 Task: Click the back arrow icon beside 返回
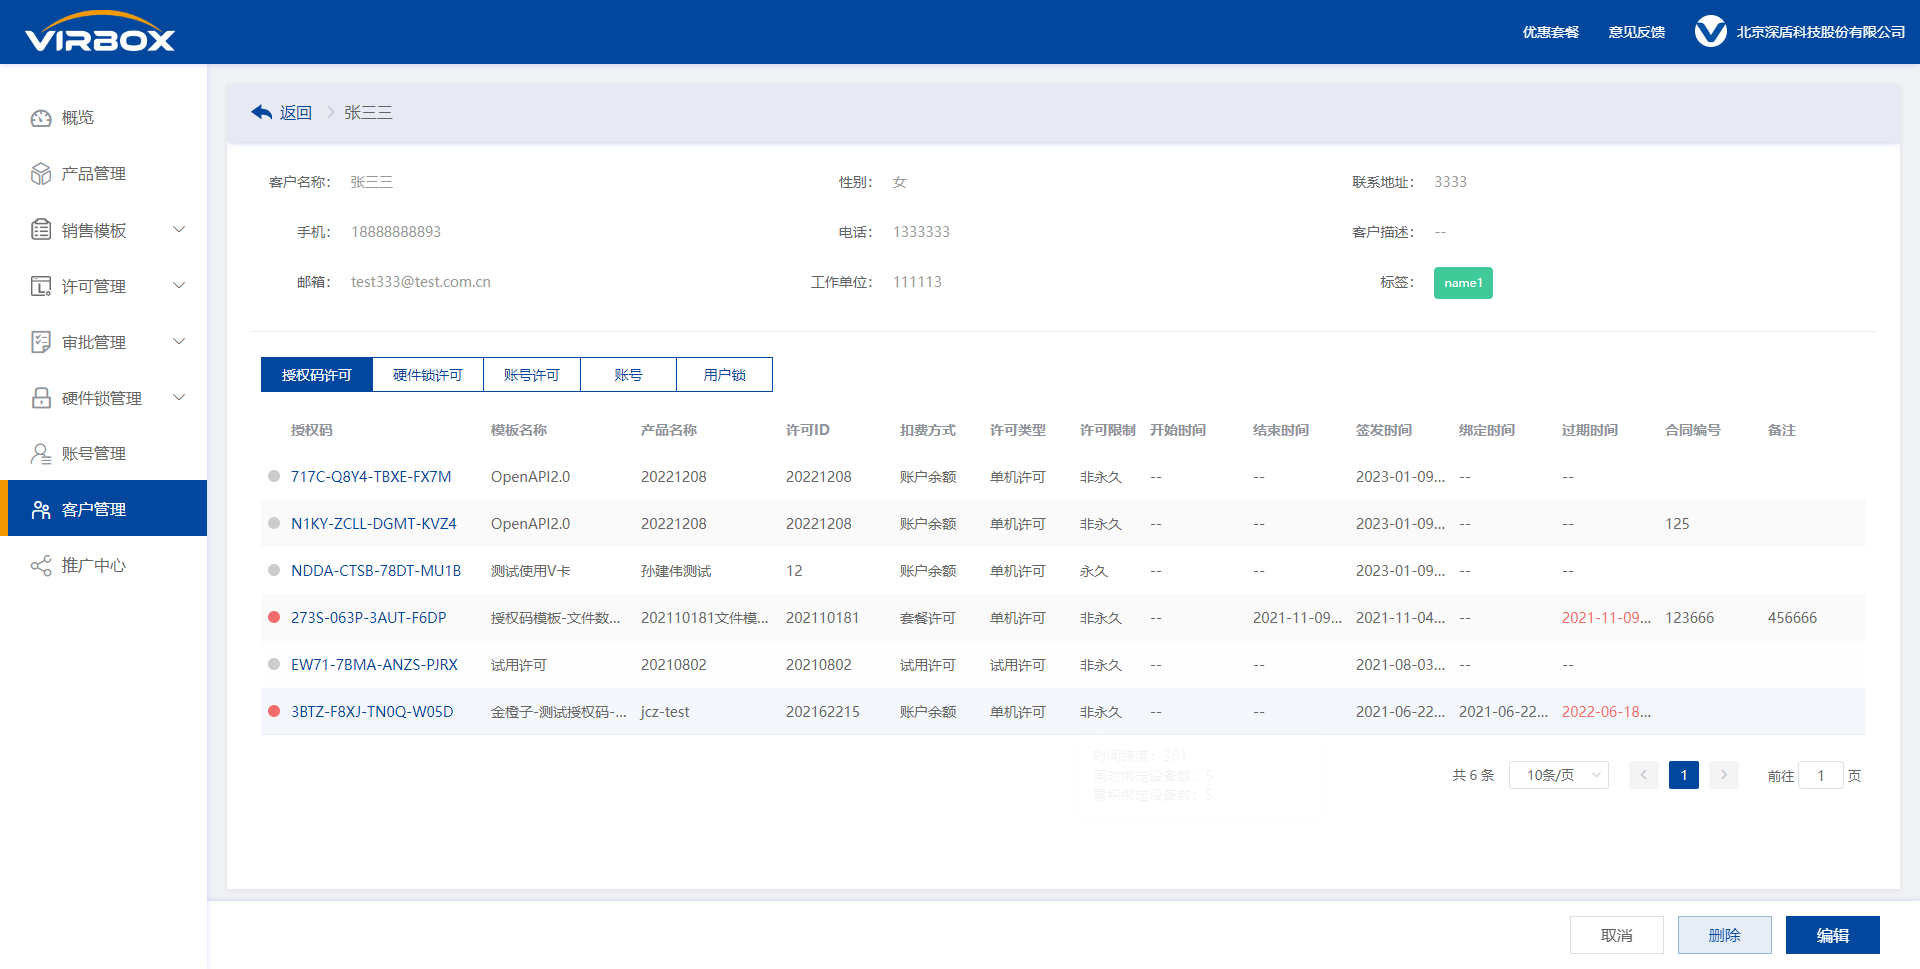262,112
